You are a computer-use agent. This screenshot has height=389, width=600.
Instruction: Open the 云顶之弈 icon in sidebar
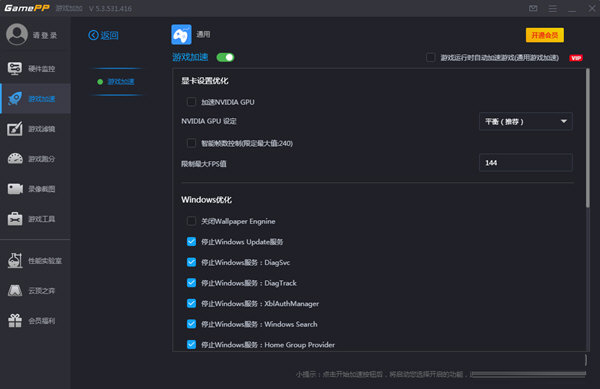pos(15,290)
